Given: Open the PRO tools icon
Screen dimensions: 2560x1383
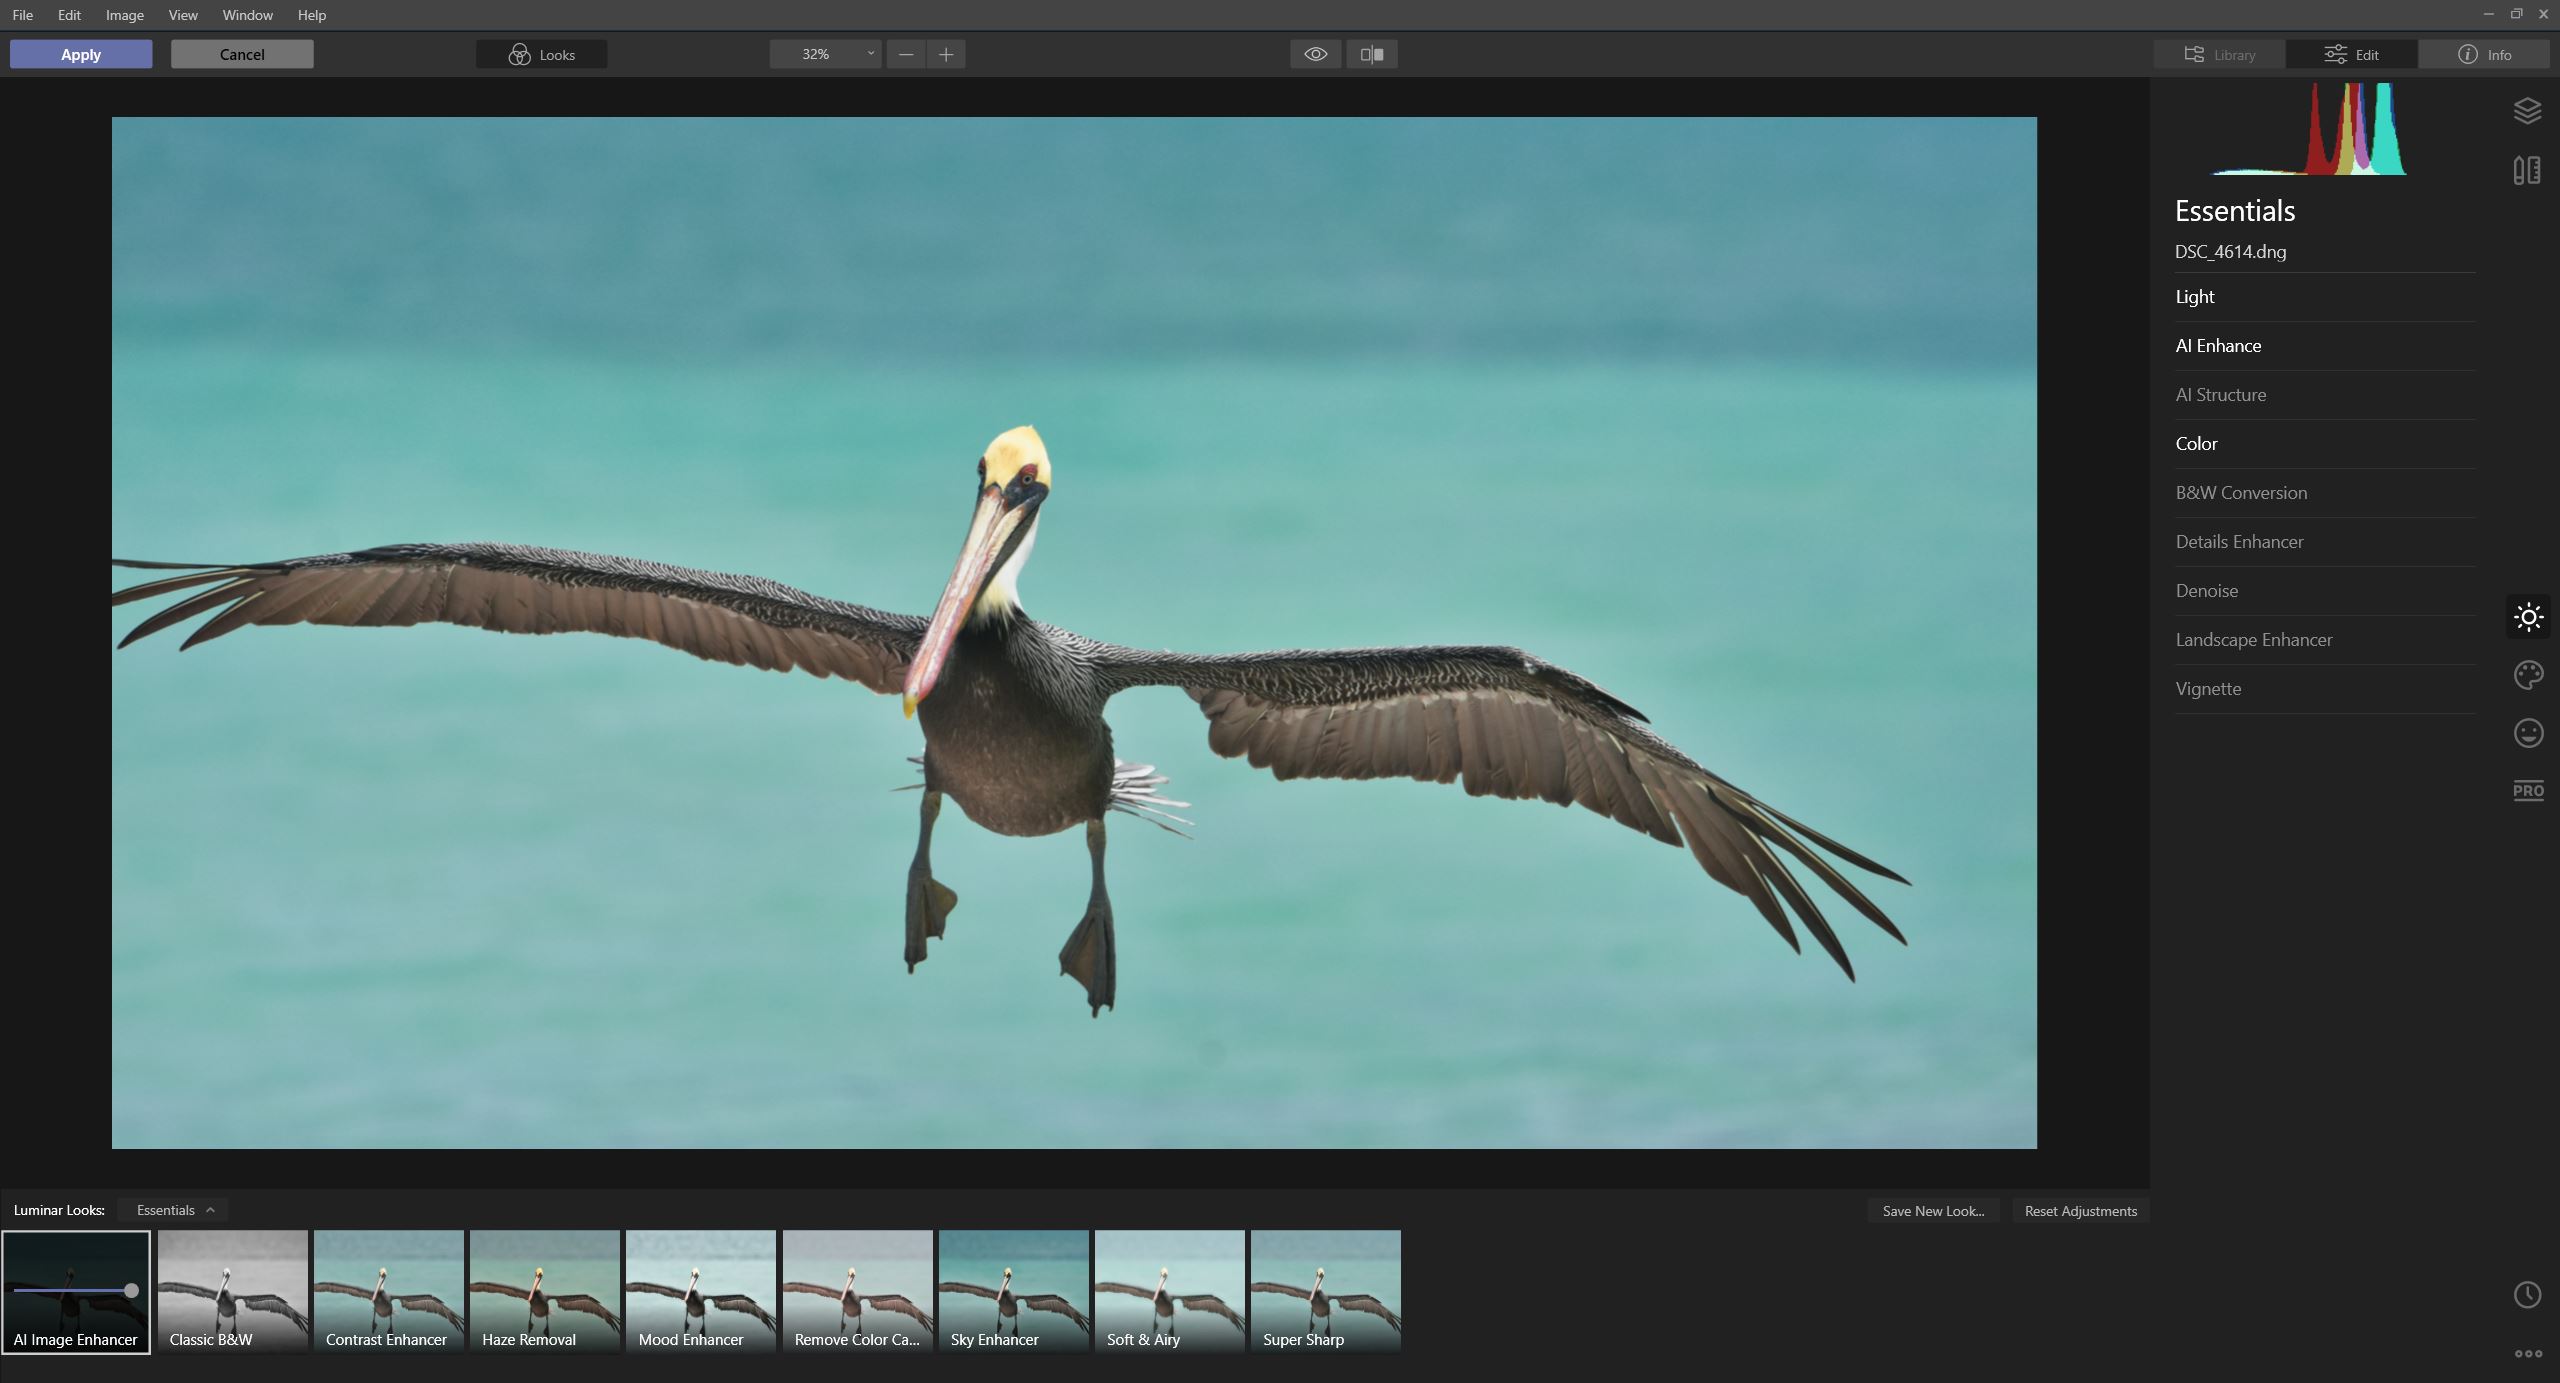Looking at the screenshot, I should pos(2528,791).
